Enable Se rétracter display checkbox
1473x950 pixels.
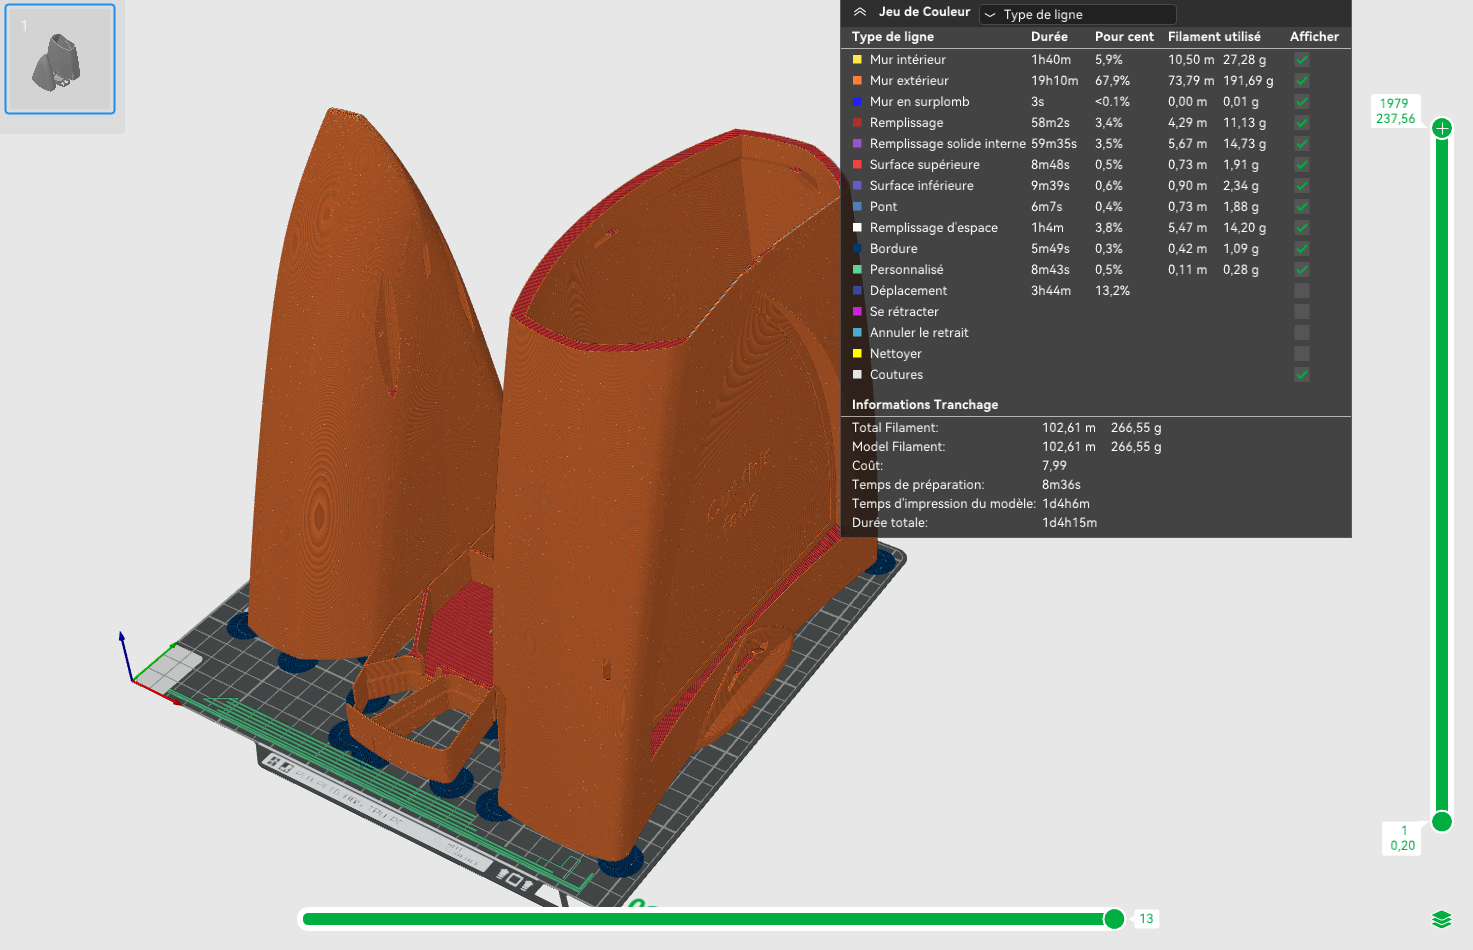pyautogui.click(x=1301, y=312)
